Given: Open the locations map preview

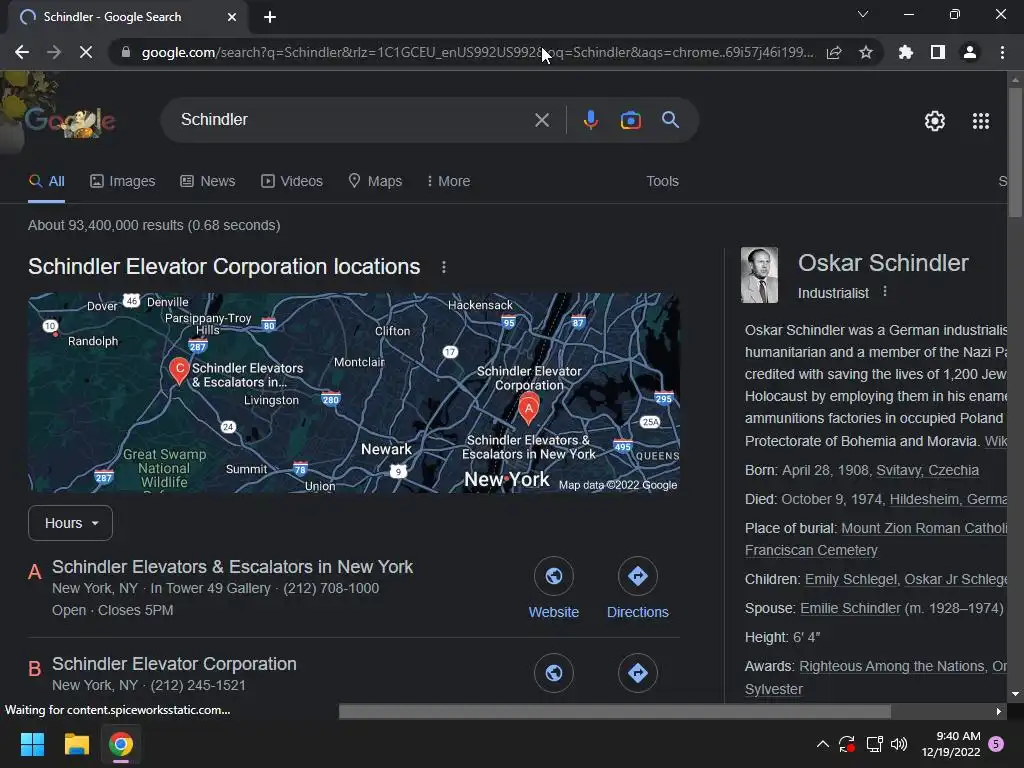Looking at the screenshot, I should click(x=353, y=392).
